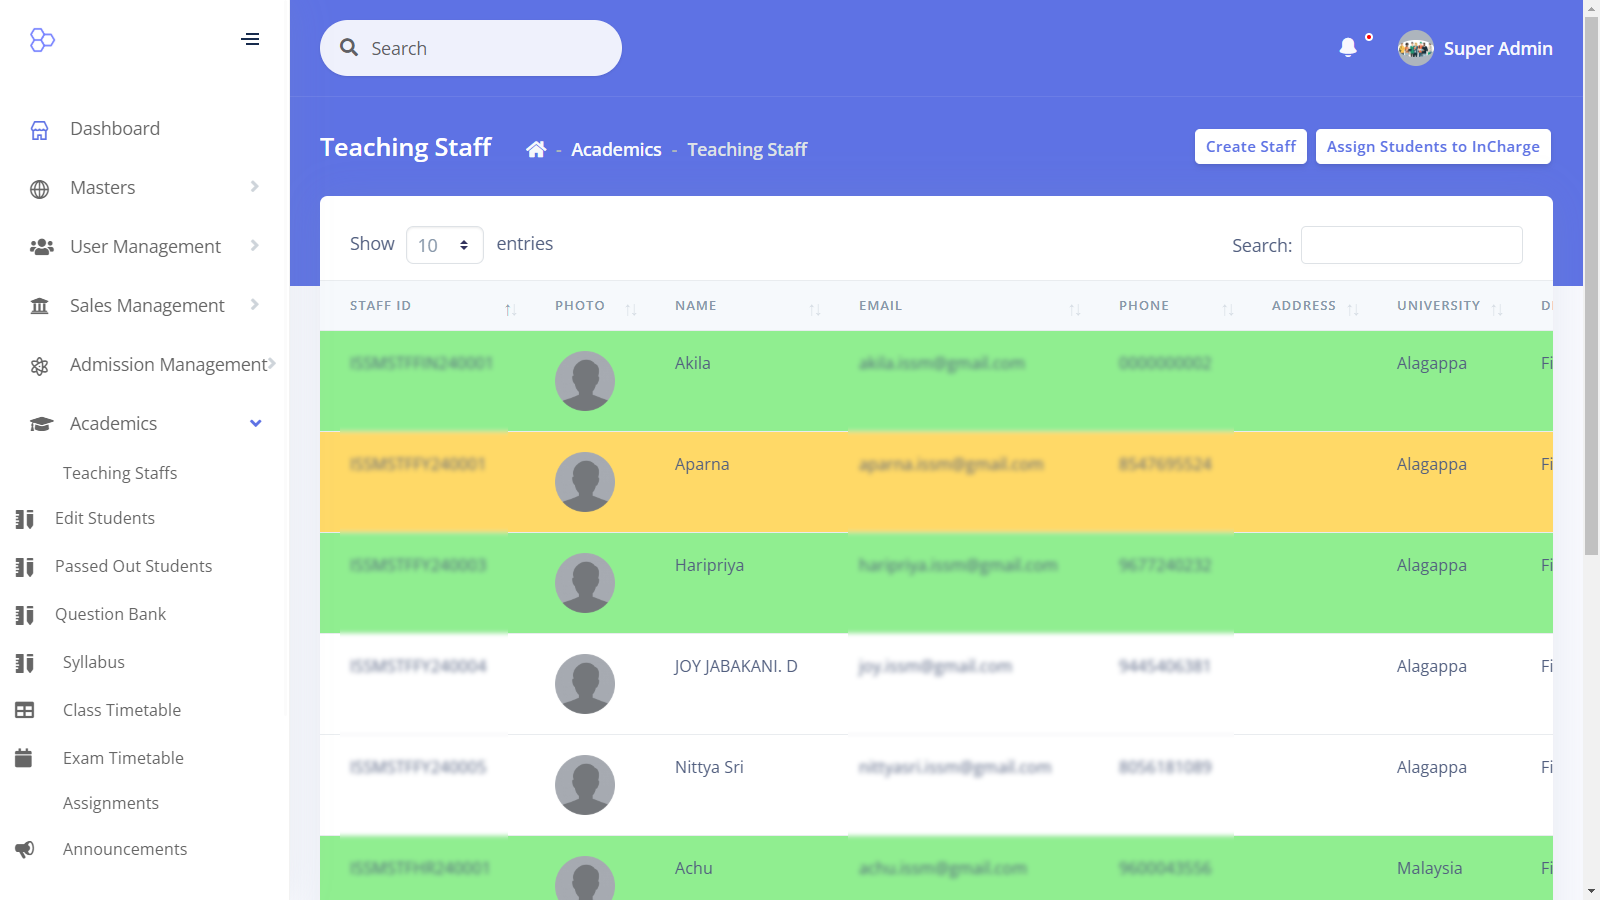Click the Announcements megaphone icon
This screenshot has width=1600, height=900.
25,849
